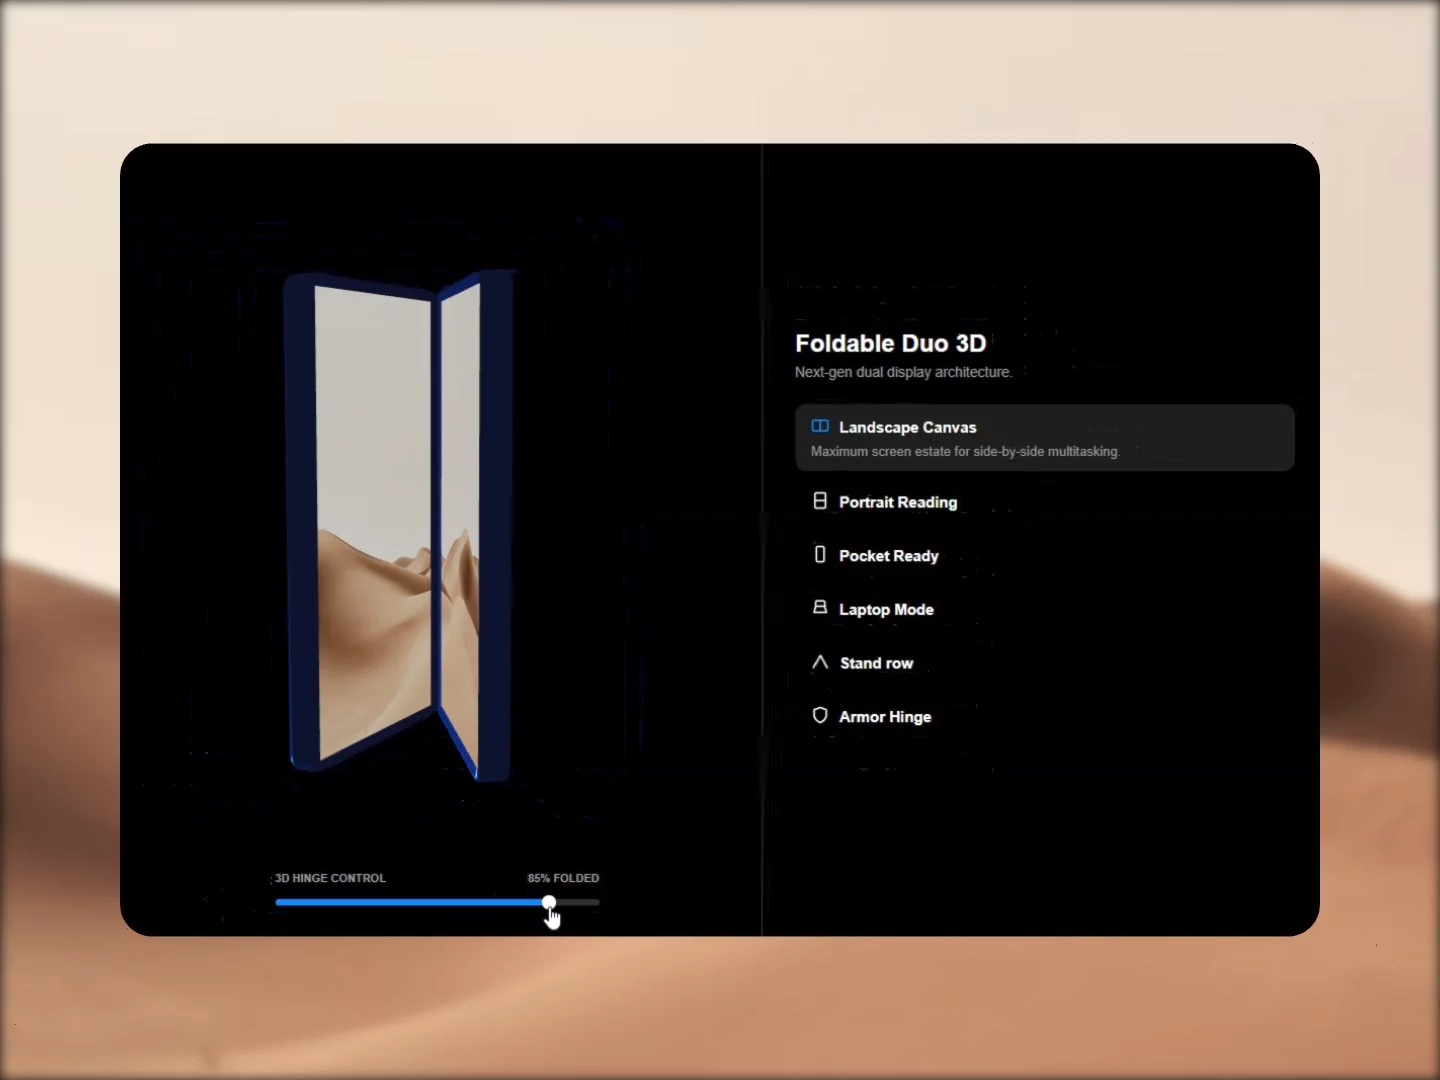Select the Stand row option label

(876, 663)
